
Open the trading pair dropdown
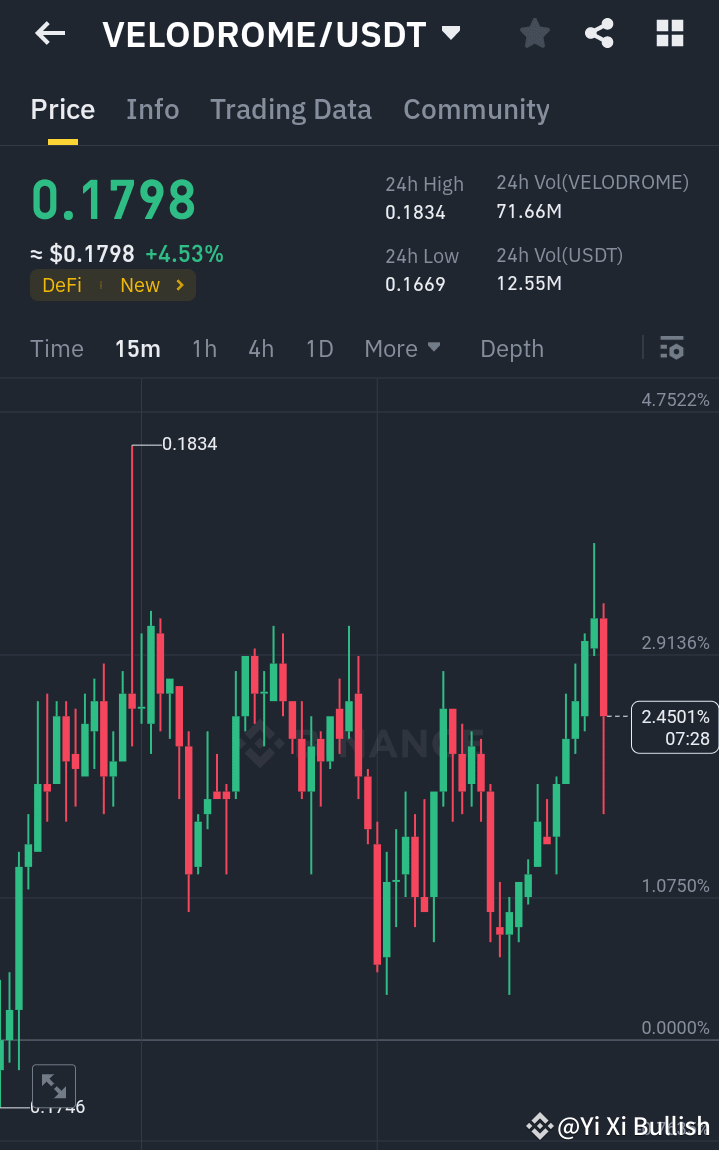[450, 33]
